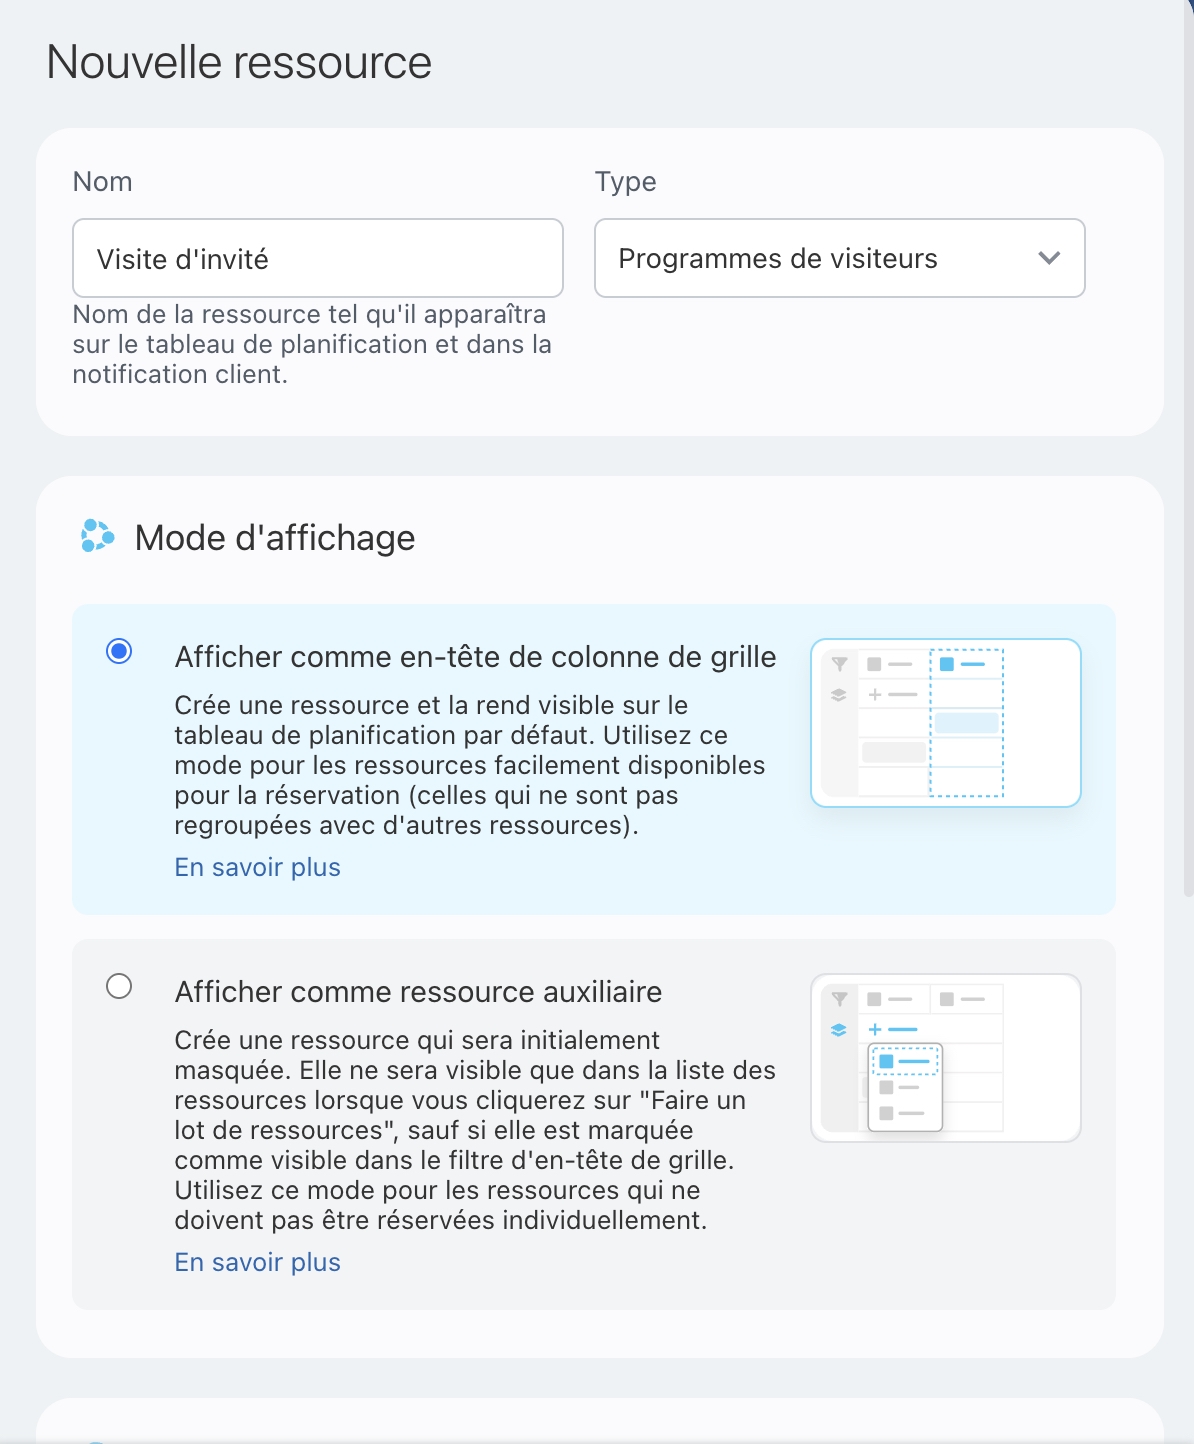This screenshot has height=1444, width=1194.
Task: Click the 'Mode d'affichage' section heading
Action: (275, 538)
